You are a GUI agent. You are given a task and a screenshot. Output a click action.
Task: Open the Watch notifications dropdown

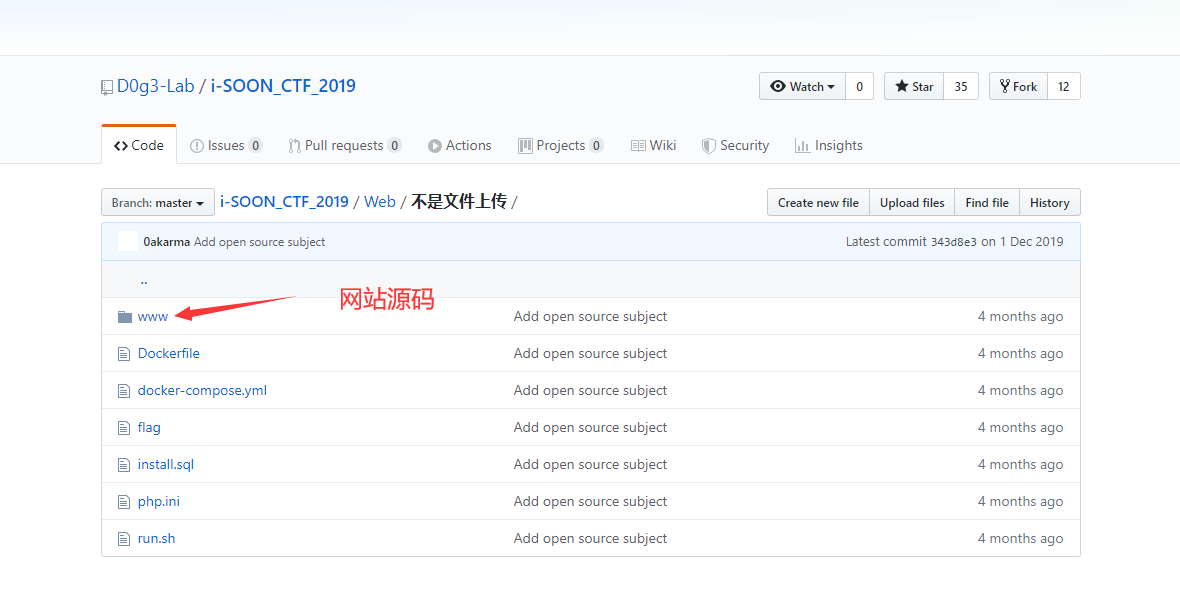802,86
